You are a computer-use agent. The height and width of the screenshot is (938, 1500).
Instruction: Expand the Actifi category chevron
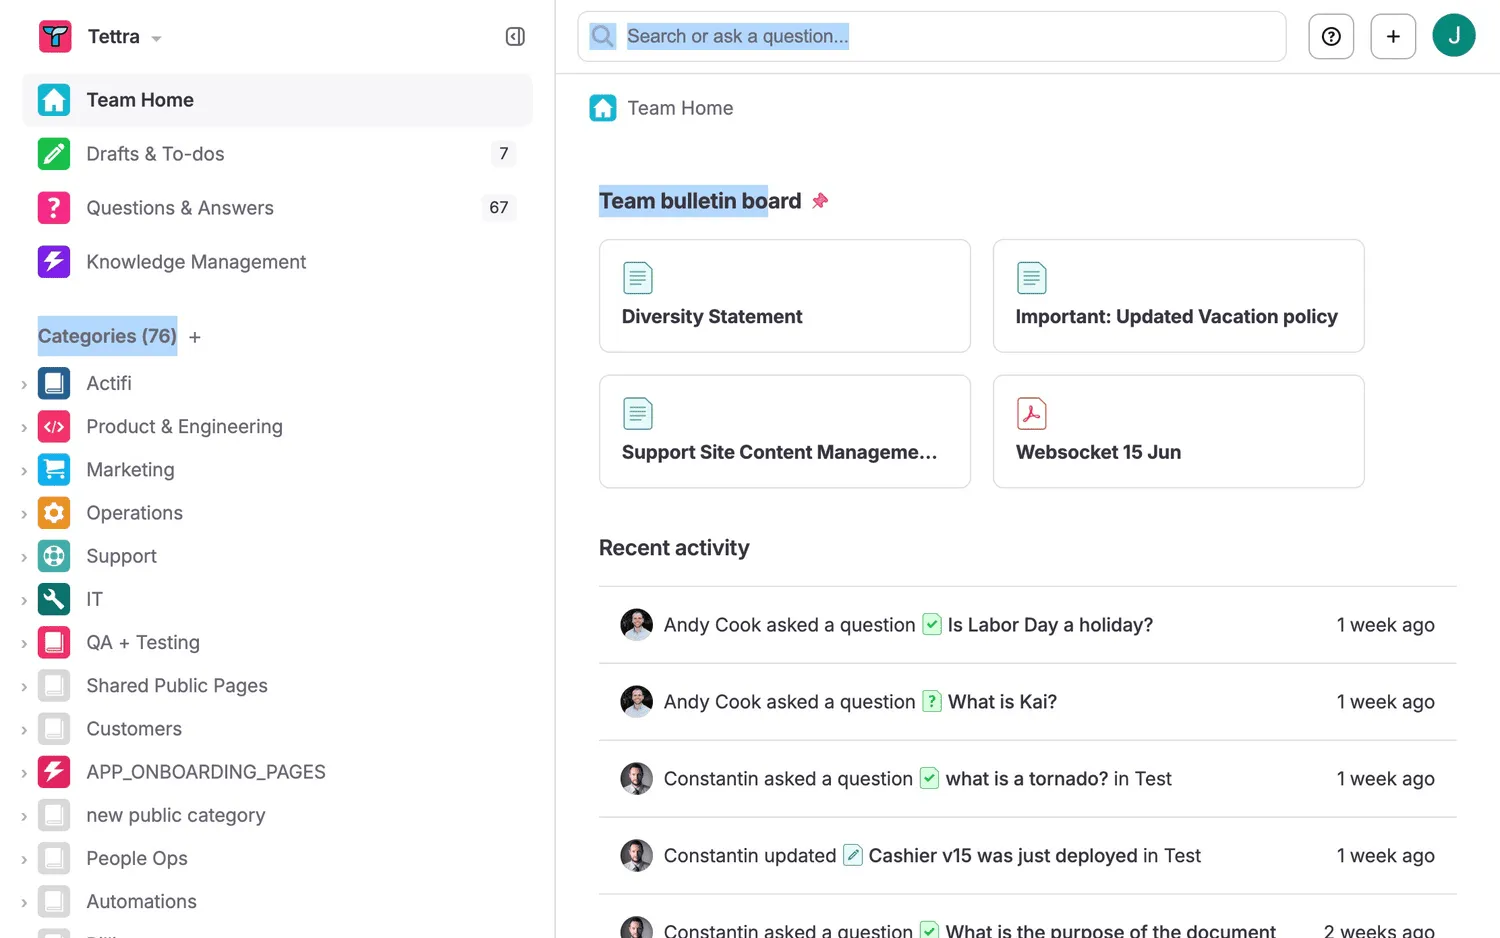[24, 384]
